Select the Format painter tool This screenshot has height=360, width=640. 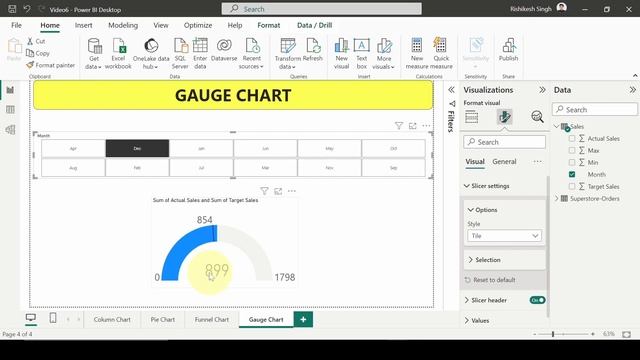pyautogui.click(x=51, y=65)
